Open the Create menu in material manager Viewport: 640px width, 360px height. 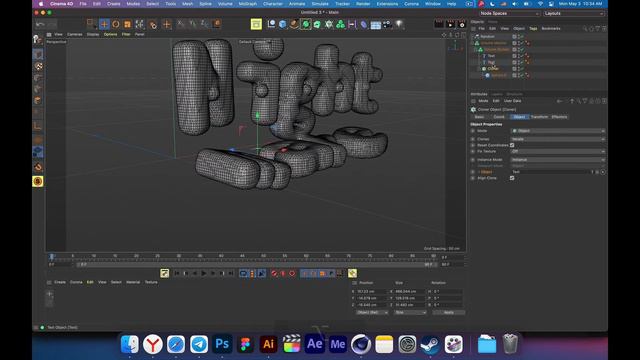coord(60,282)
